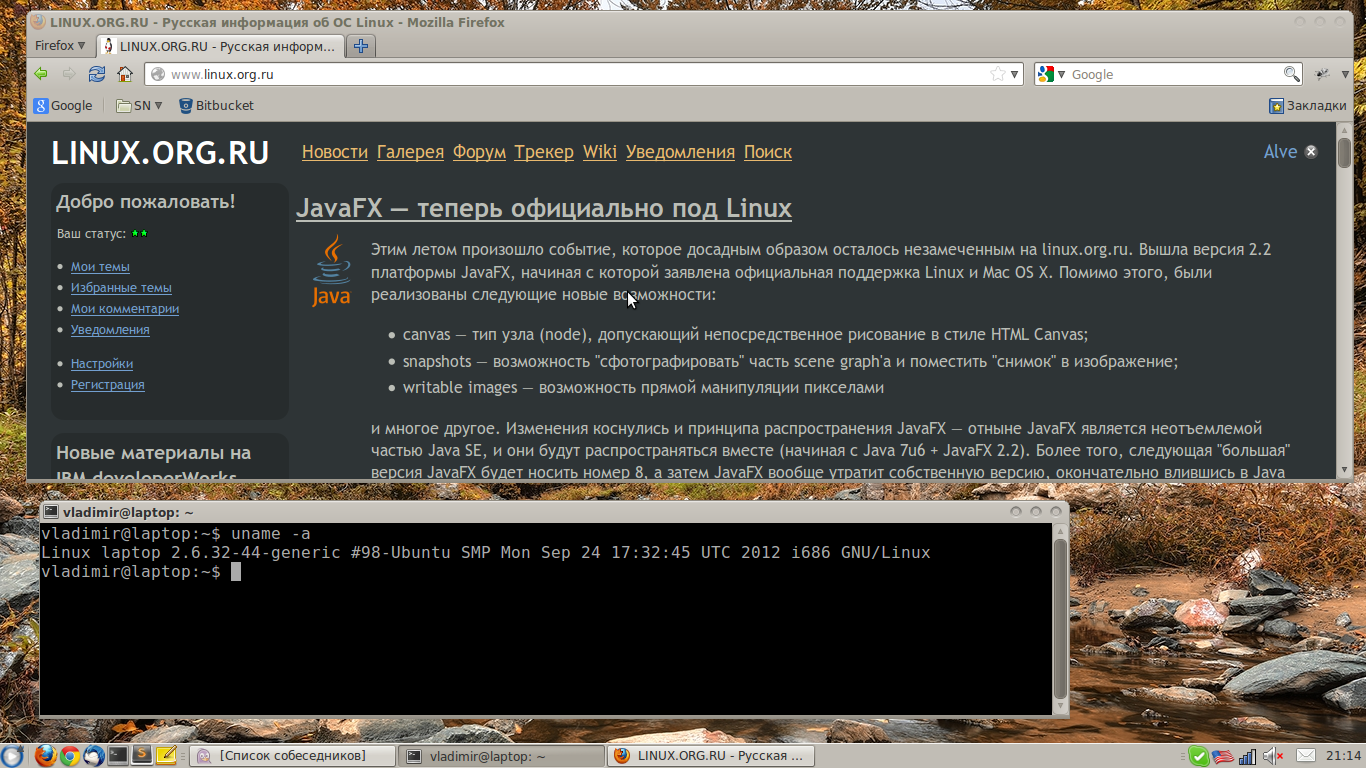
Task: Launch Chrome from the panel launcher
Action: pyautogui.click(x=69, y=755)
